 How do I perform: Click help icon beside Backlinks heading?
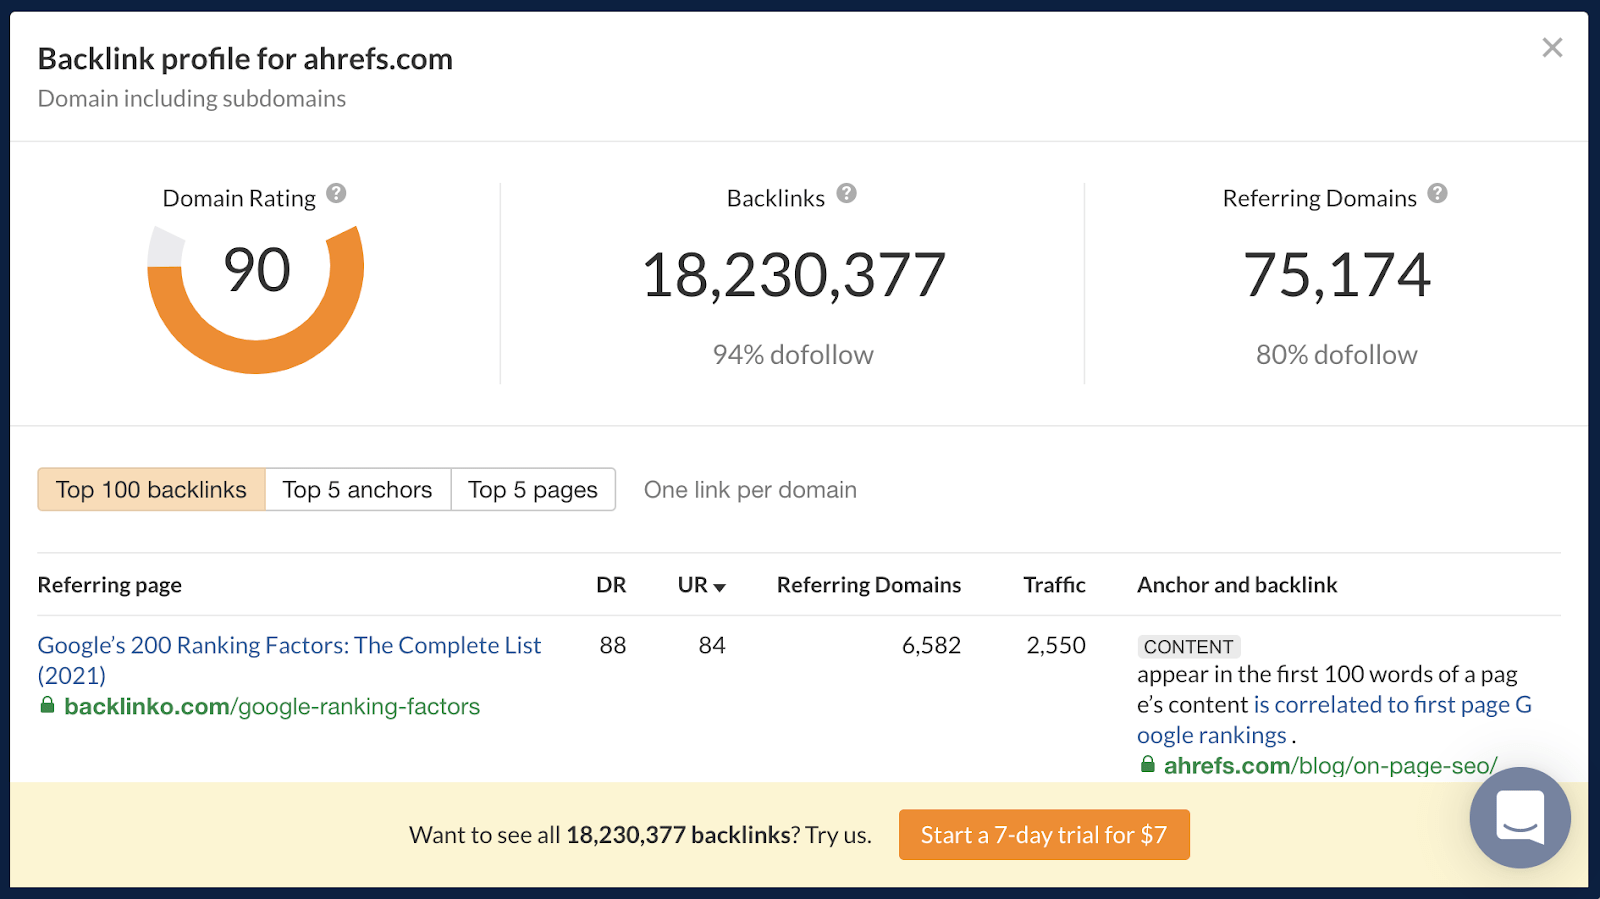[x=847, y=194]
